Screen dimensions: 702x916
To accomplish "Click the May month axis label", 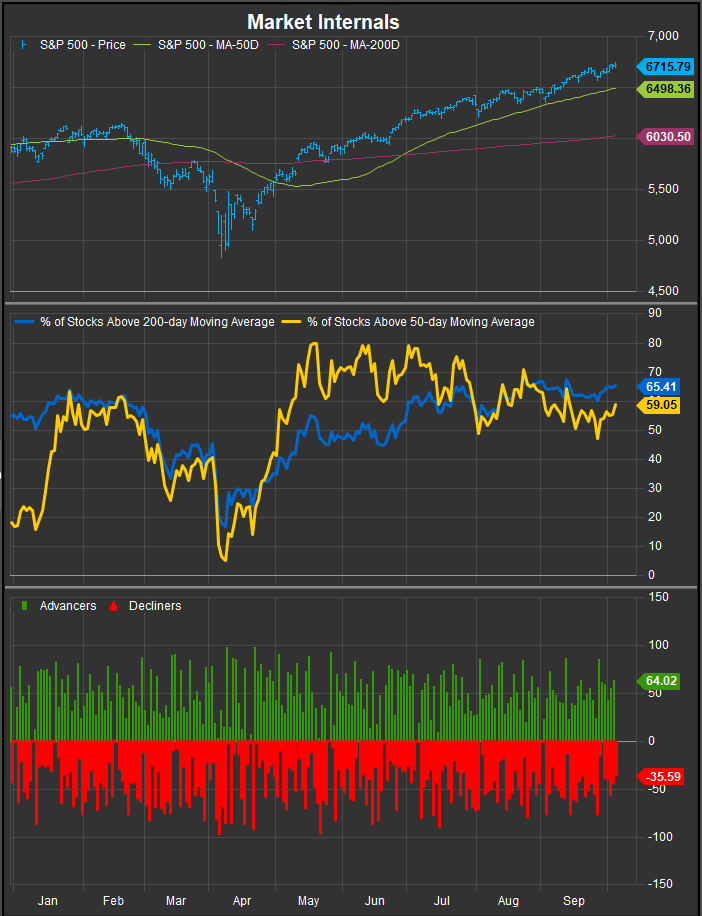I will click(x=311, y=900).
